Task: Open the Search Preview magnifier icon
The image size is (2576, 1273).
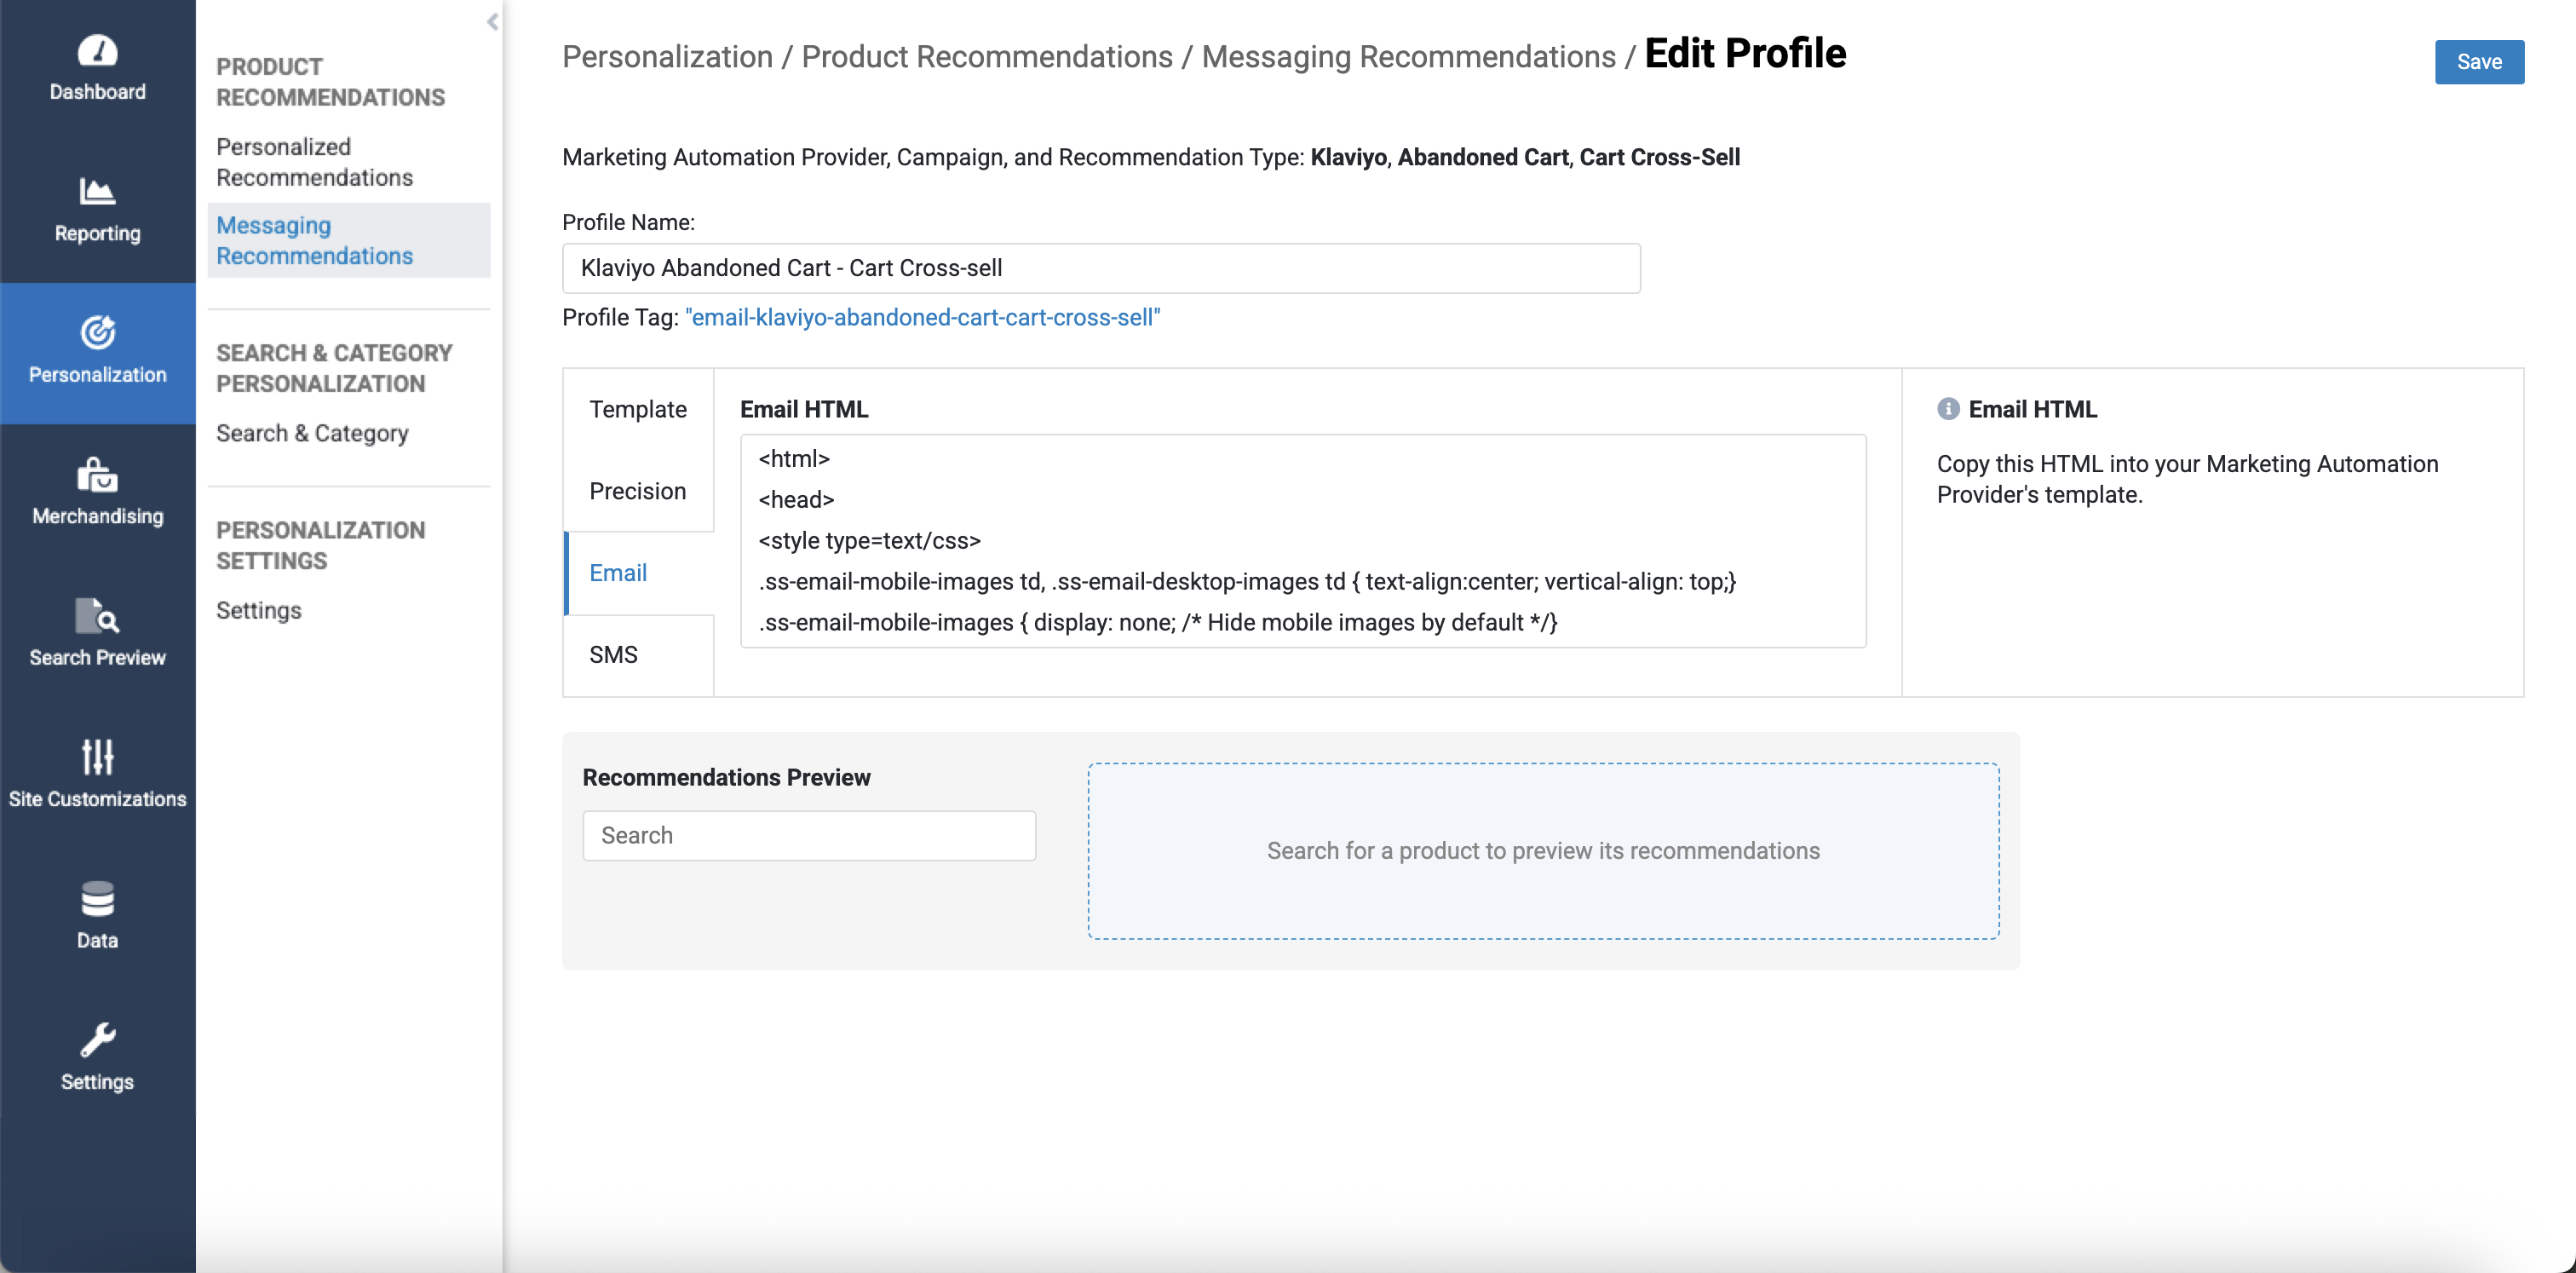Action: click(x=97, y=616)
